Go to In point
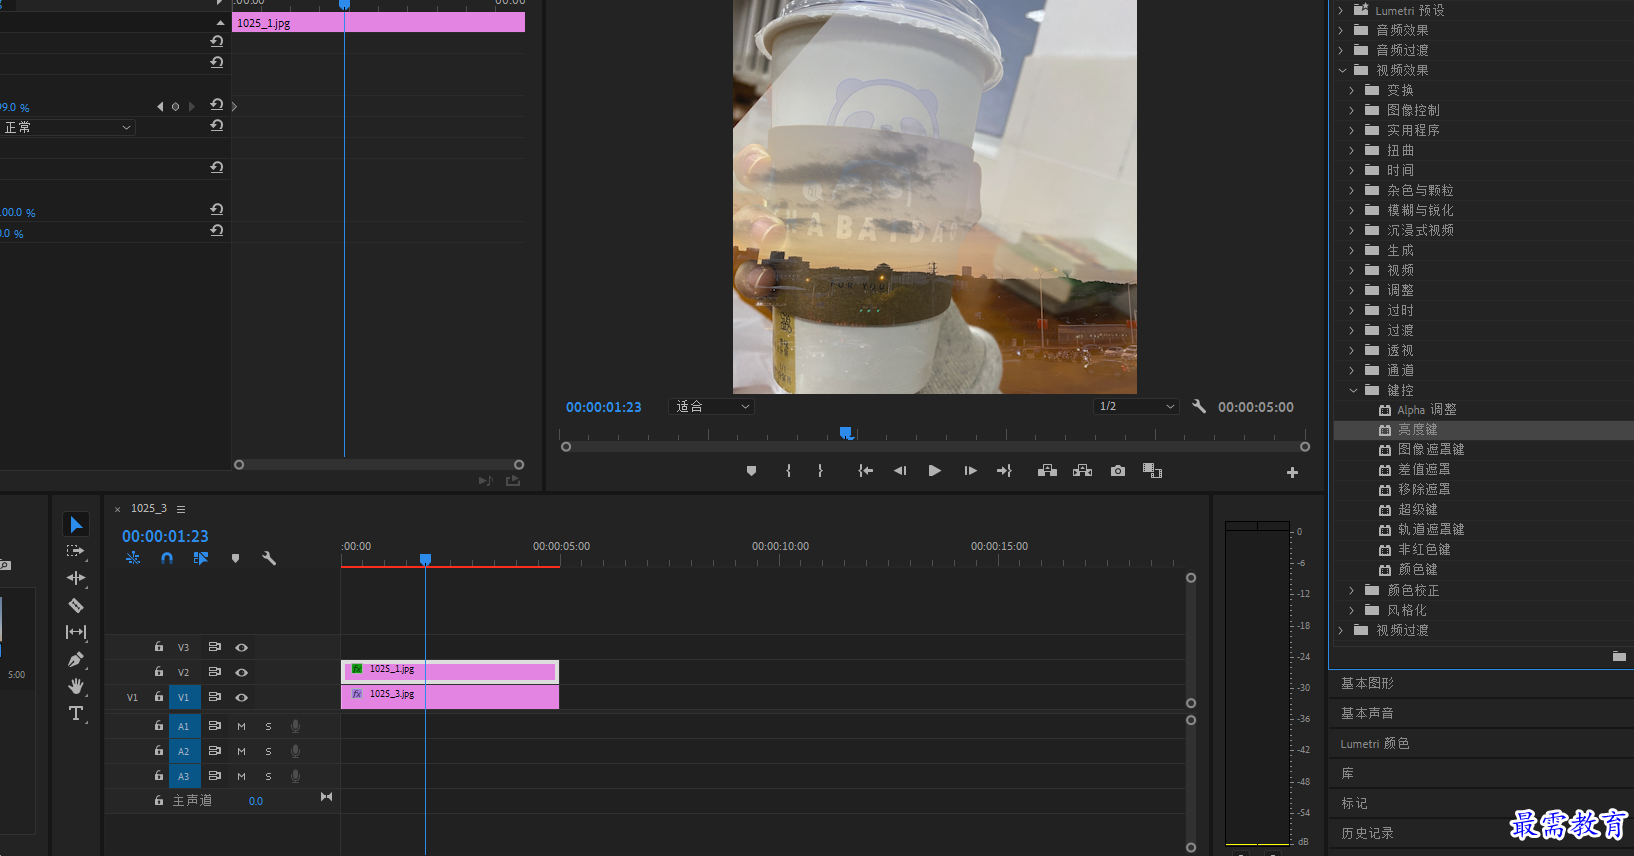 [865, 471]
